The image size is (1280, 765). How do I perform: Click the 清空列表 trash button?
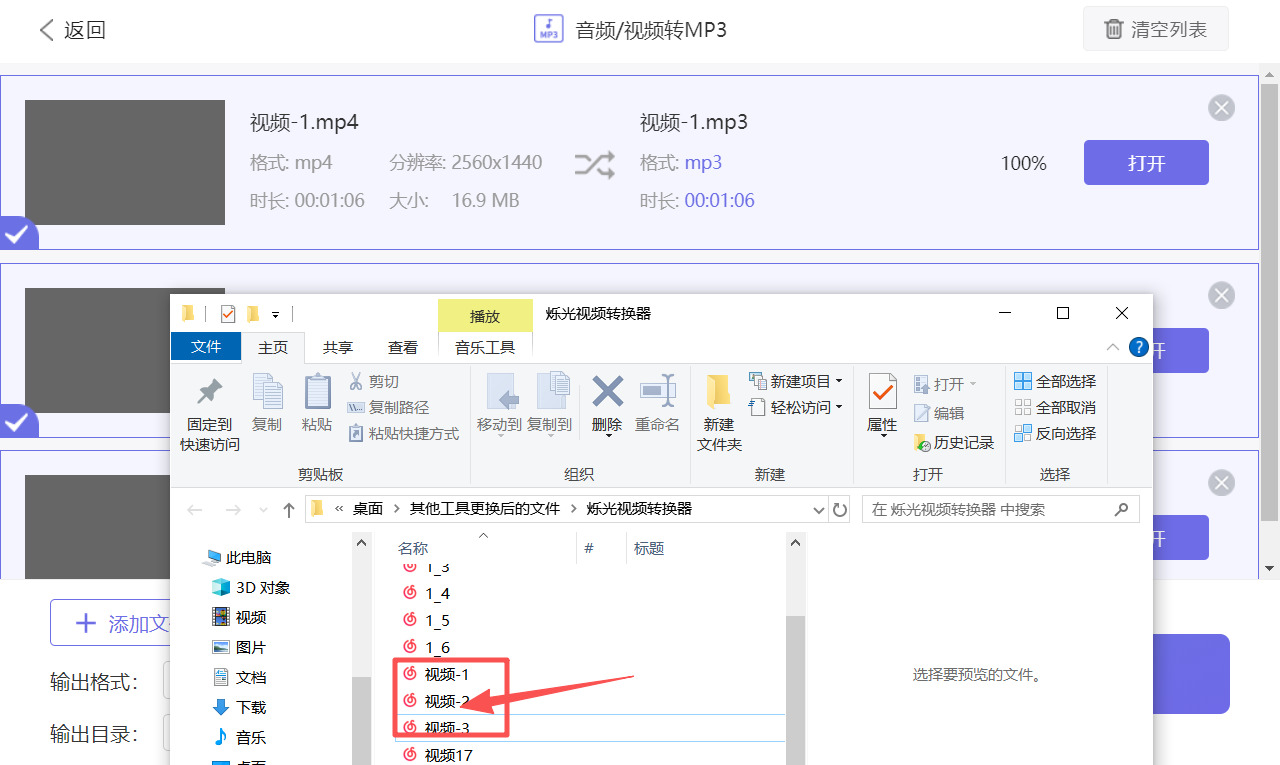pos(1155,30)
